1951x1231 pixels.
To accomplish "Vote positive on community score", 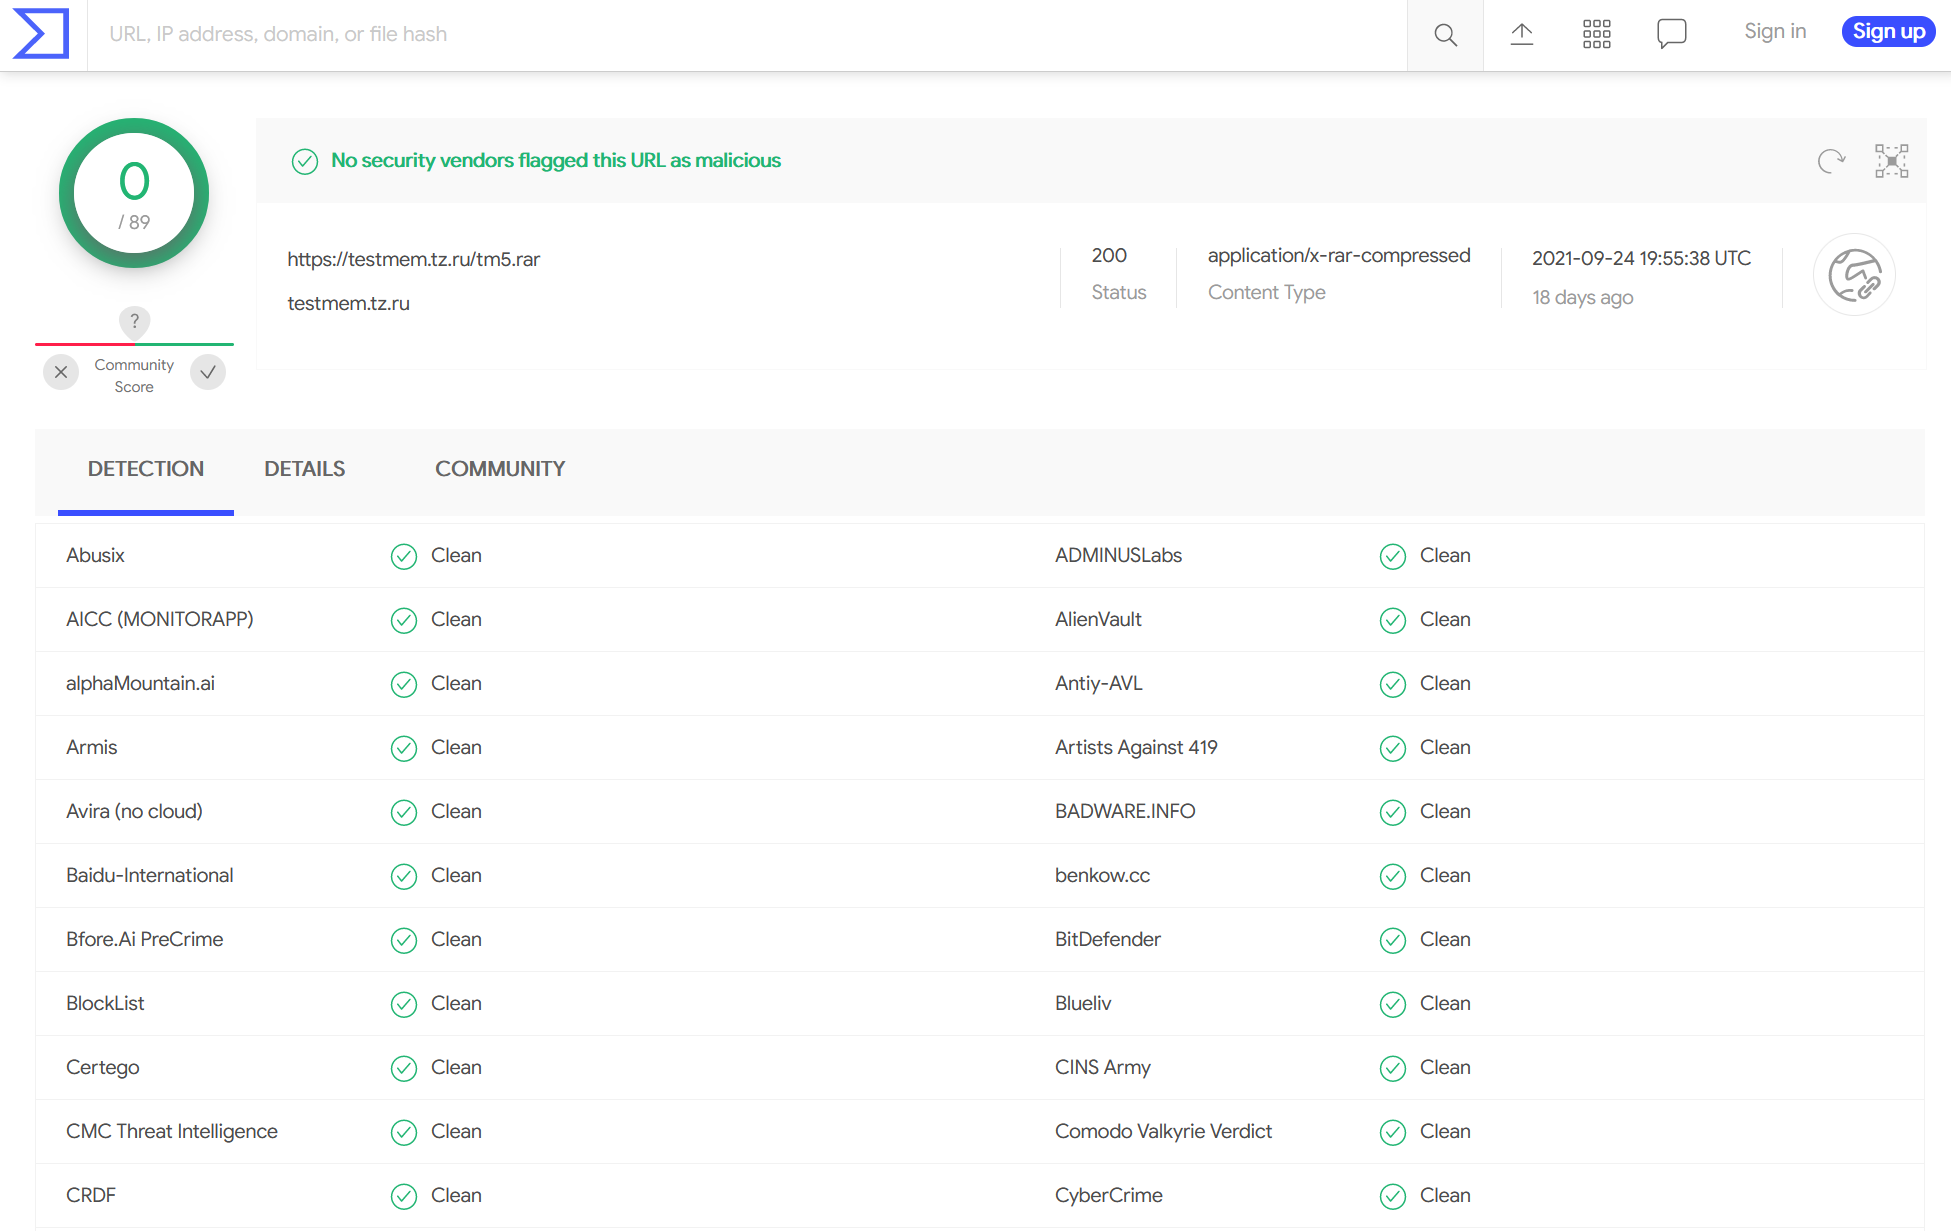I will (x=208, y=372).
